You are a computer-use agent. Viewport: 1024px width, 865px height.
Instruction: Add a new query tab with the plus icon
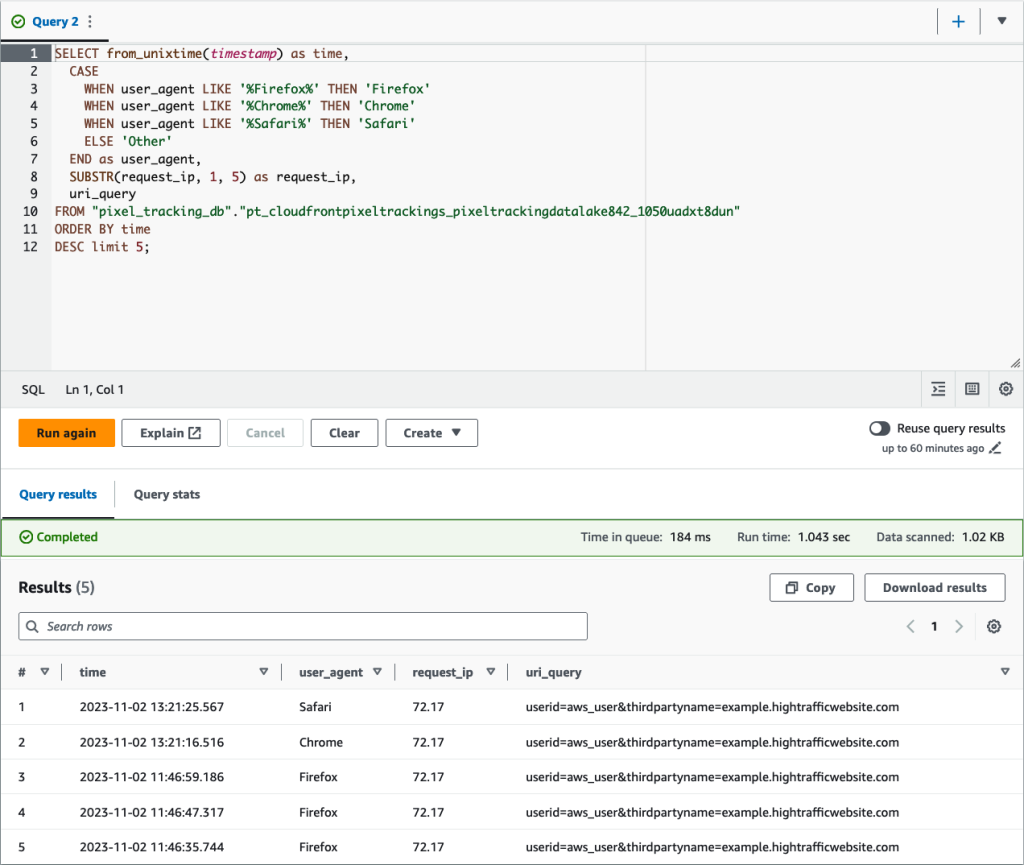click(x=958, y=21)
